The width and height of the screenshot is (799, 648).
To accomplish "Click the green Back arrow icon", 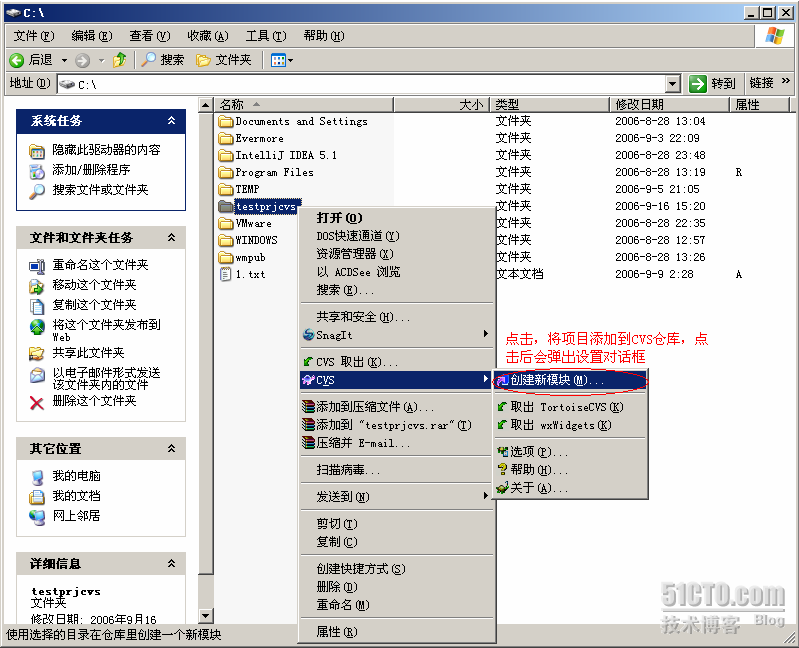I will [16, 61].
